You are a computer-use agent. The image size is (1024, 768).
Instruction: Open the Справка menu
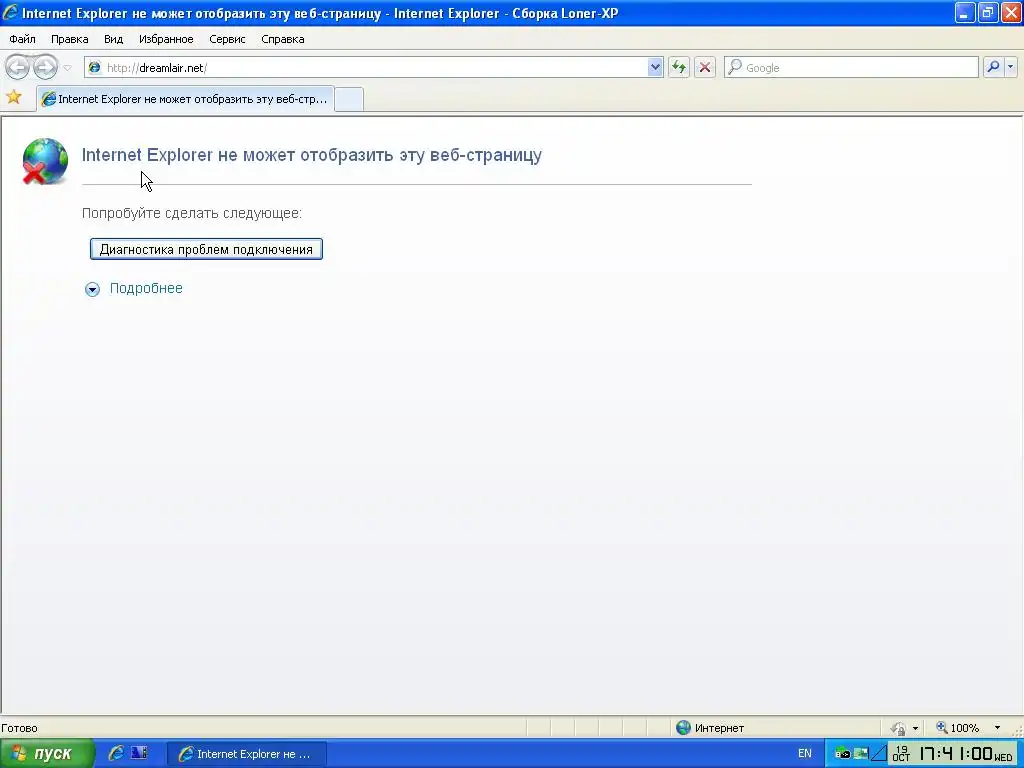pyautogui.click(x=283, y=39)
